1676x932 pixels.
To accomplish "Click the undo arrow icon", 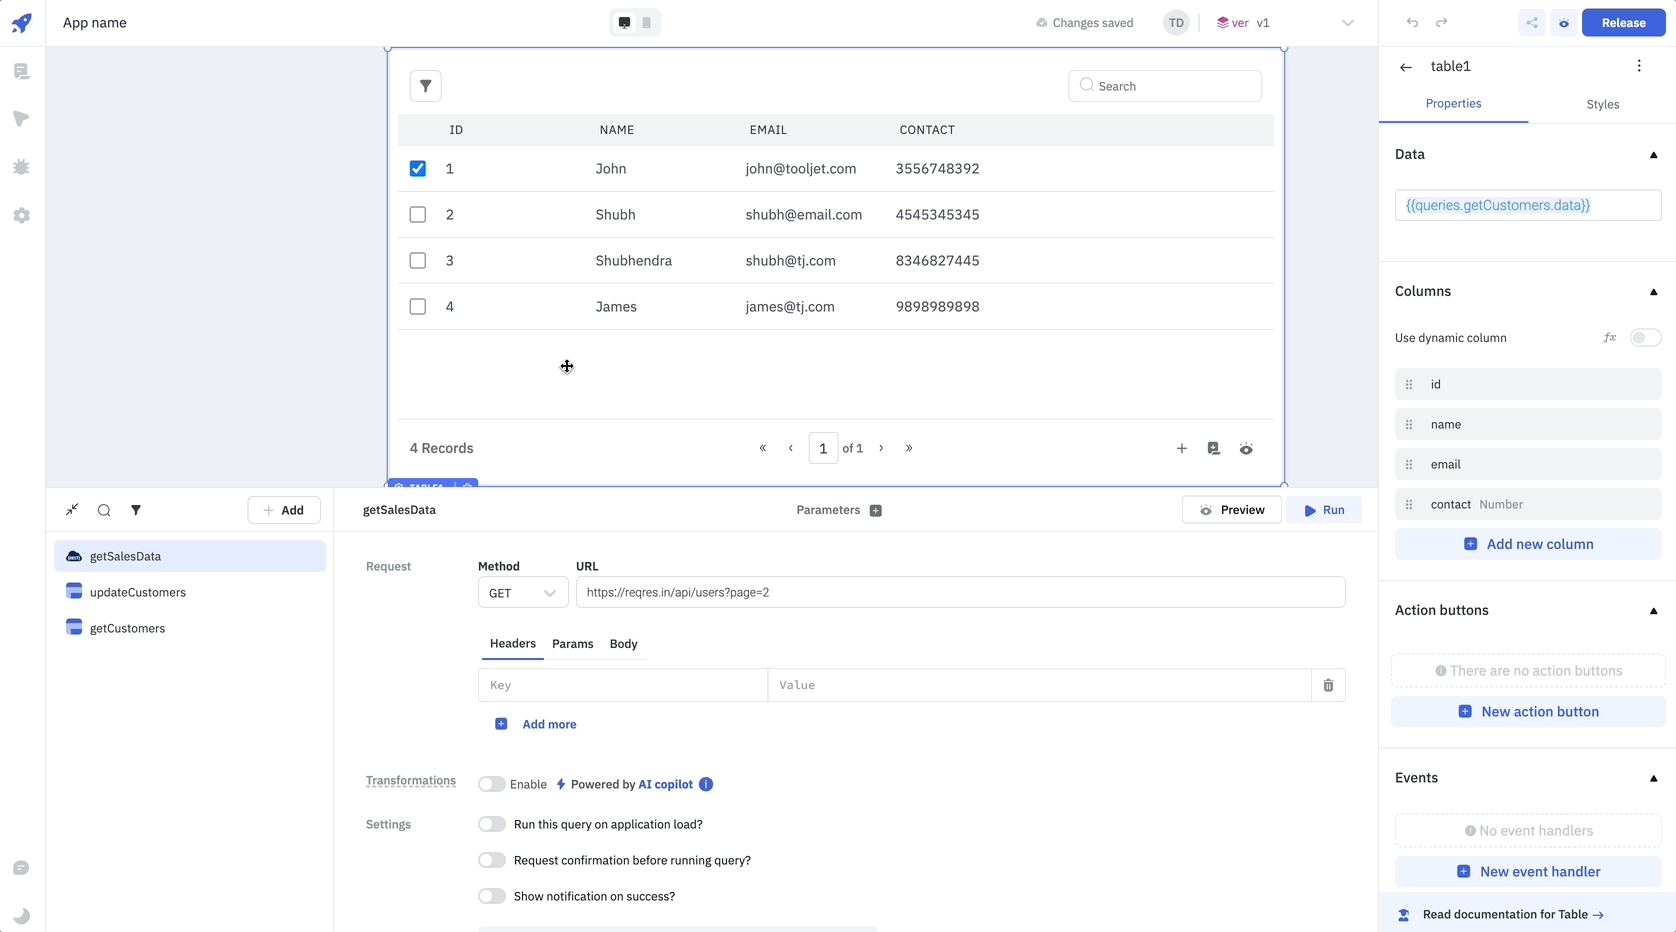I will point(1412,23).
